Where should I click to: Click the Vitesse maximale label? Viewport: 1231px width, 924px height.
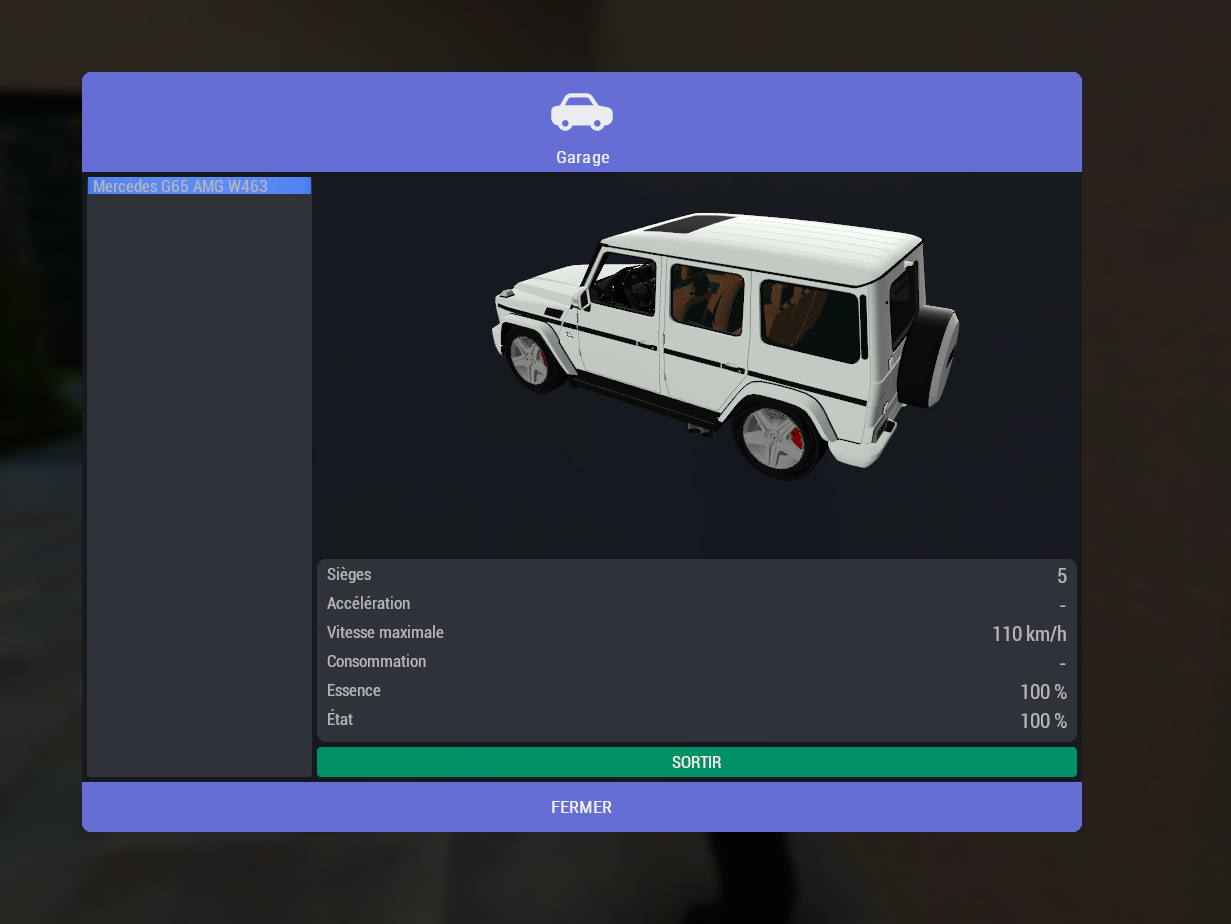pyautogui.click(x=385, y=633)
